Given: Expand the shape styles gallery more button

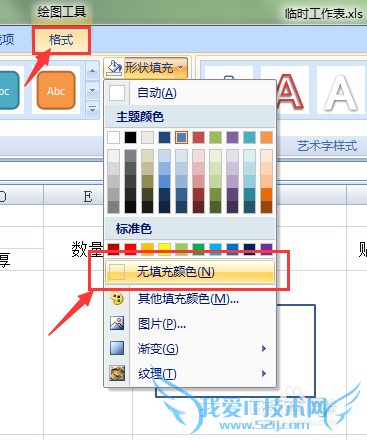Looking at the screenshot, I should tap(92, 109).
